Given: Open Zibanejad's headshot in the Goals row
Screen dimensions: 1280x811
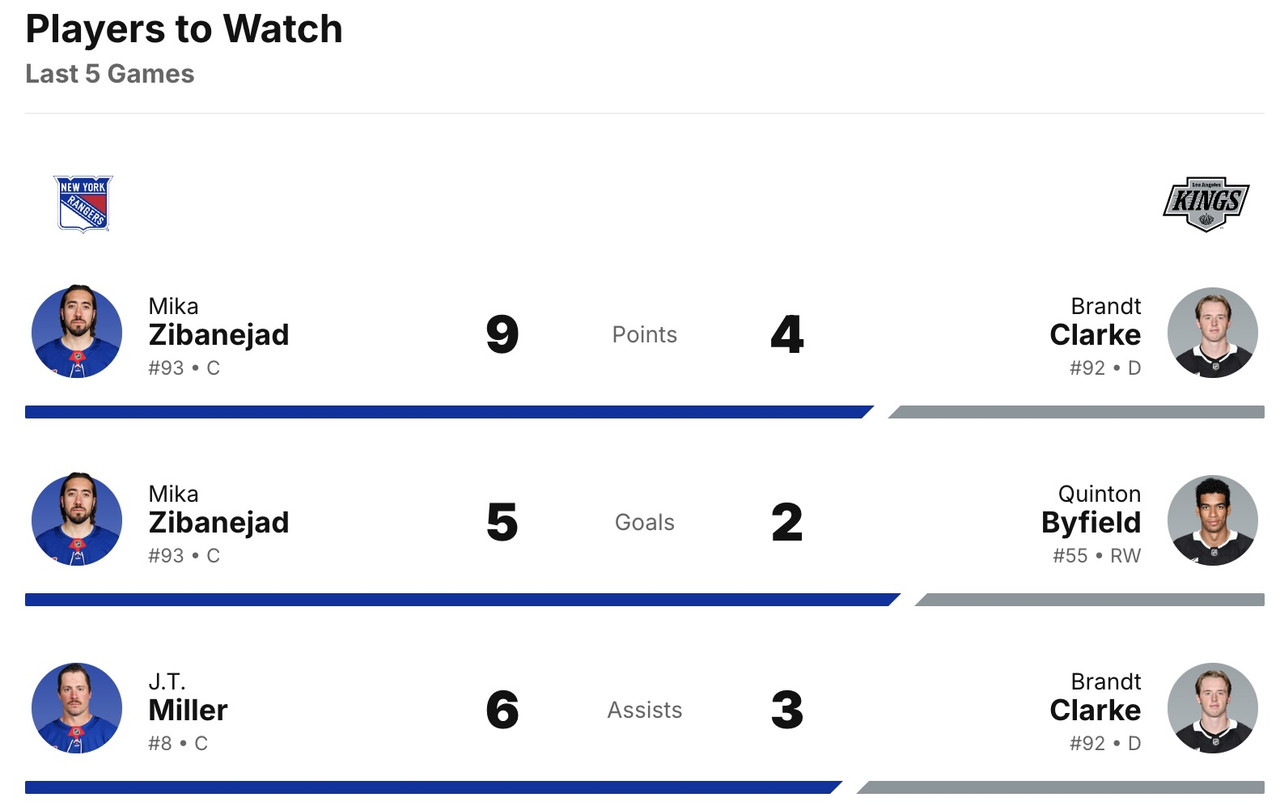Looking at the screenshot, I should tap(77, 521).
